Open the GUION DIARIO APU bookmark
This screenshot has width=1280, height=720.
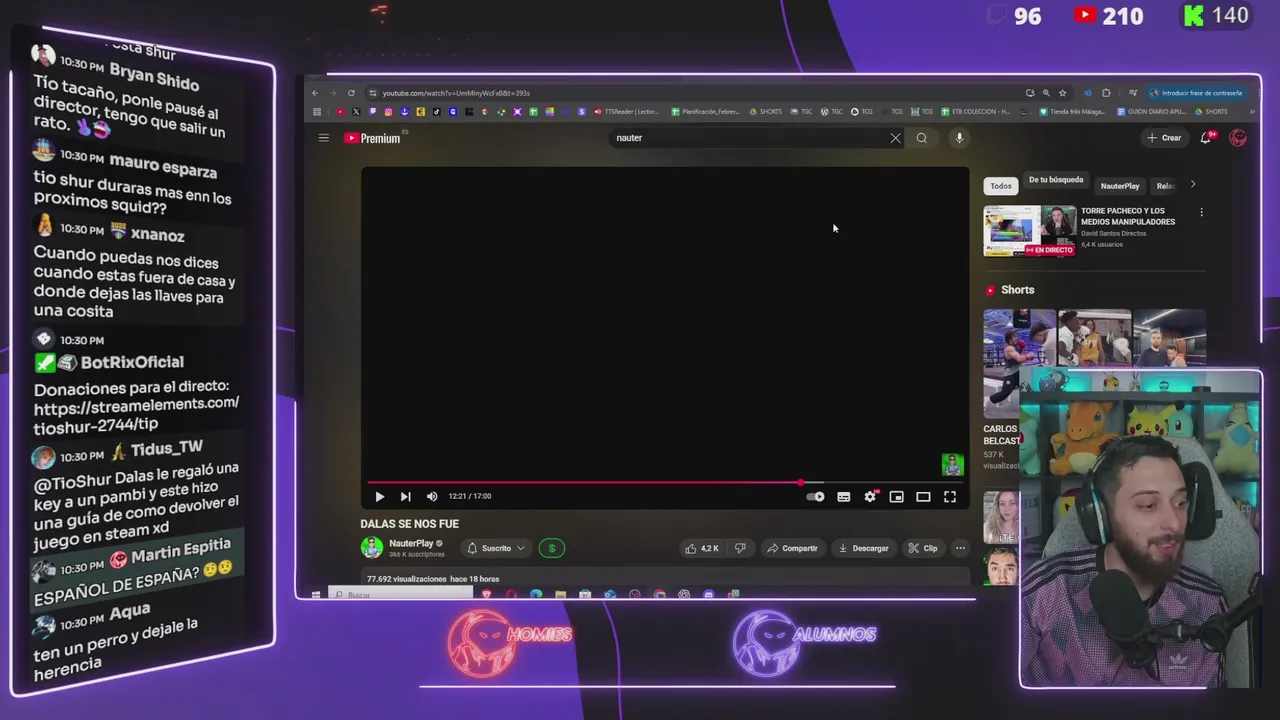click(x=1151, y=112)
